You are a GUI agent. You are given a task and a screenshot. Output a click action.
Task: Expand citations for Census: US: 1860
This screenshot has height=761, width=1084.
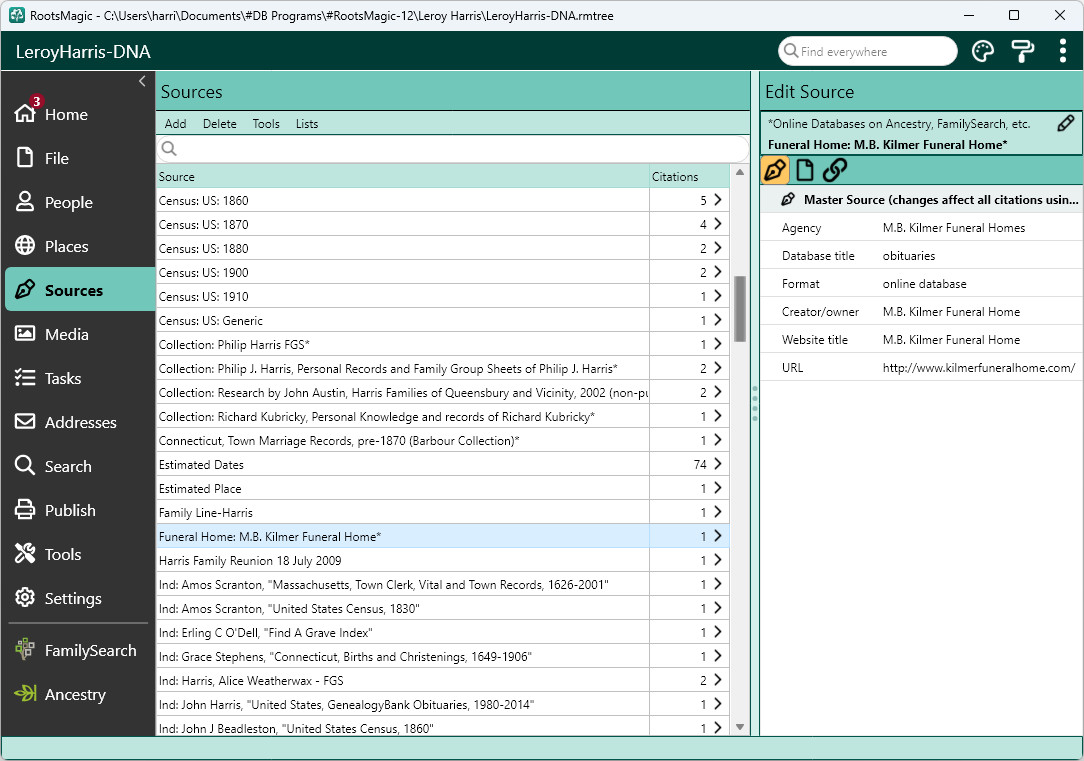point(717,200)
